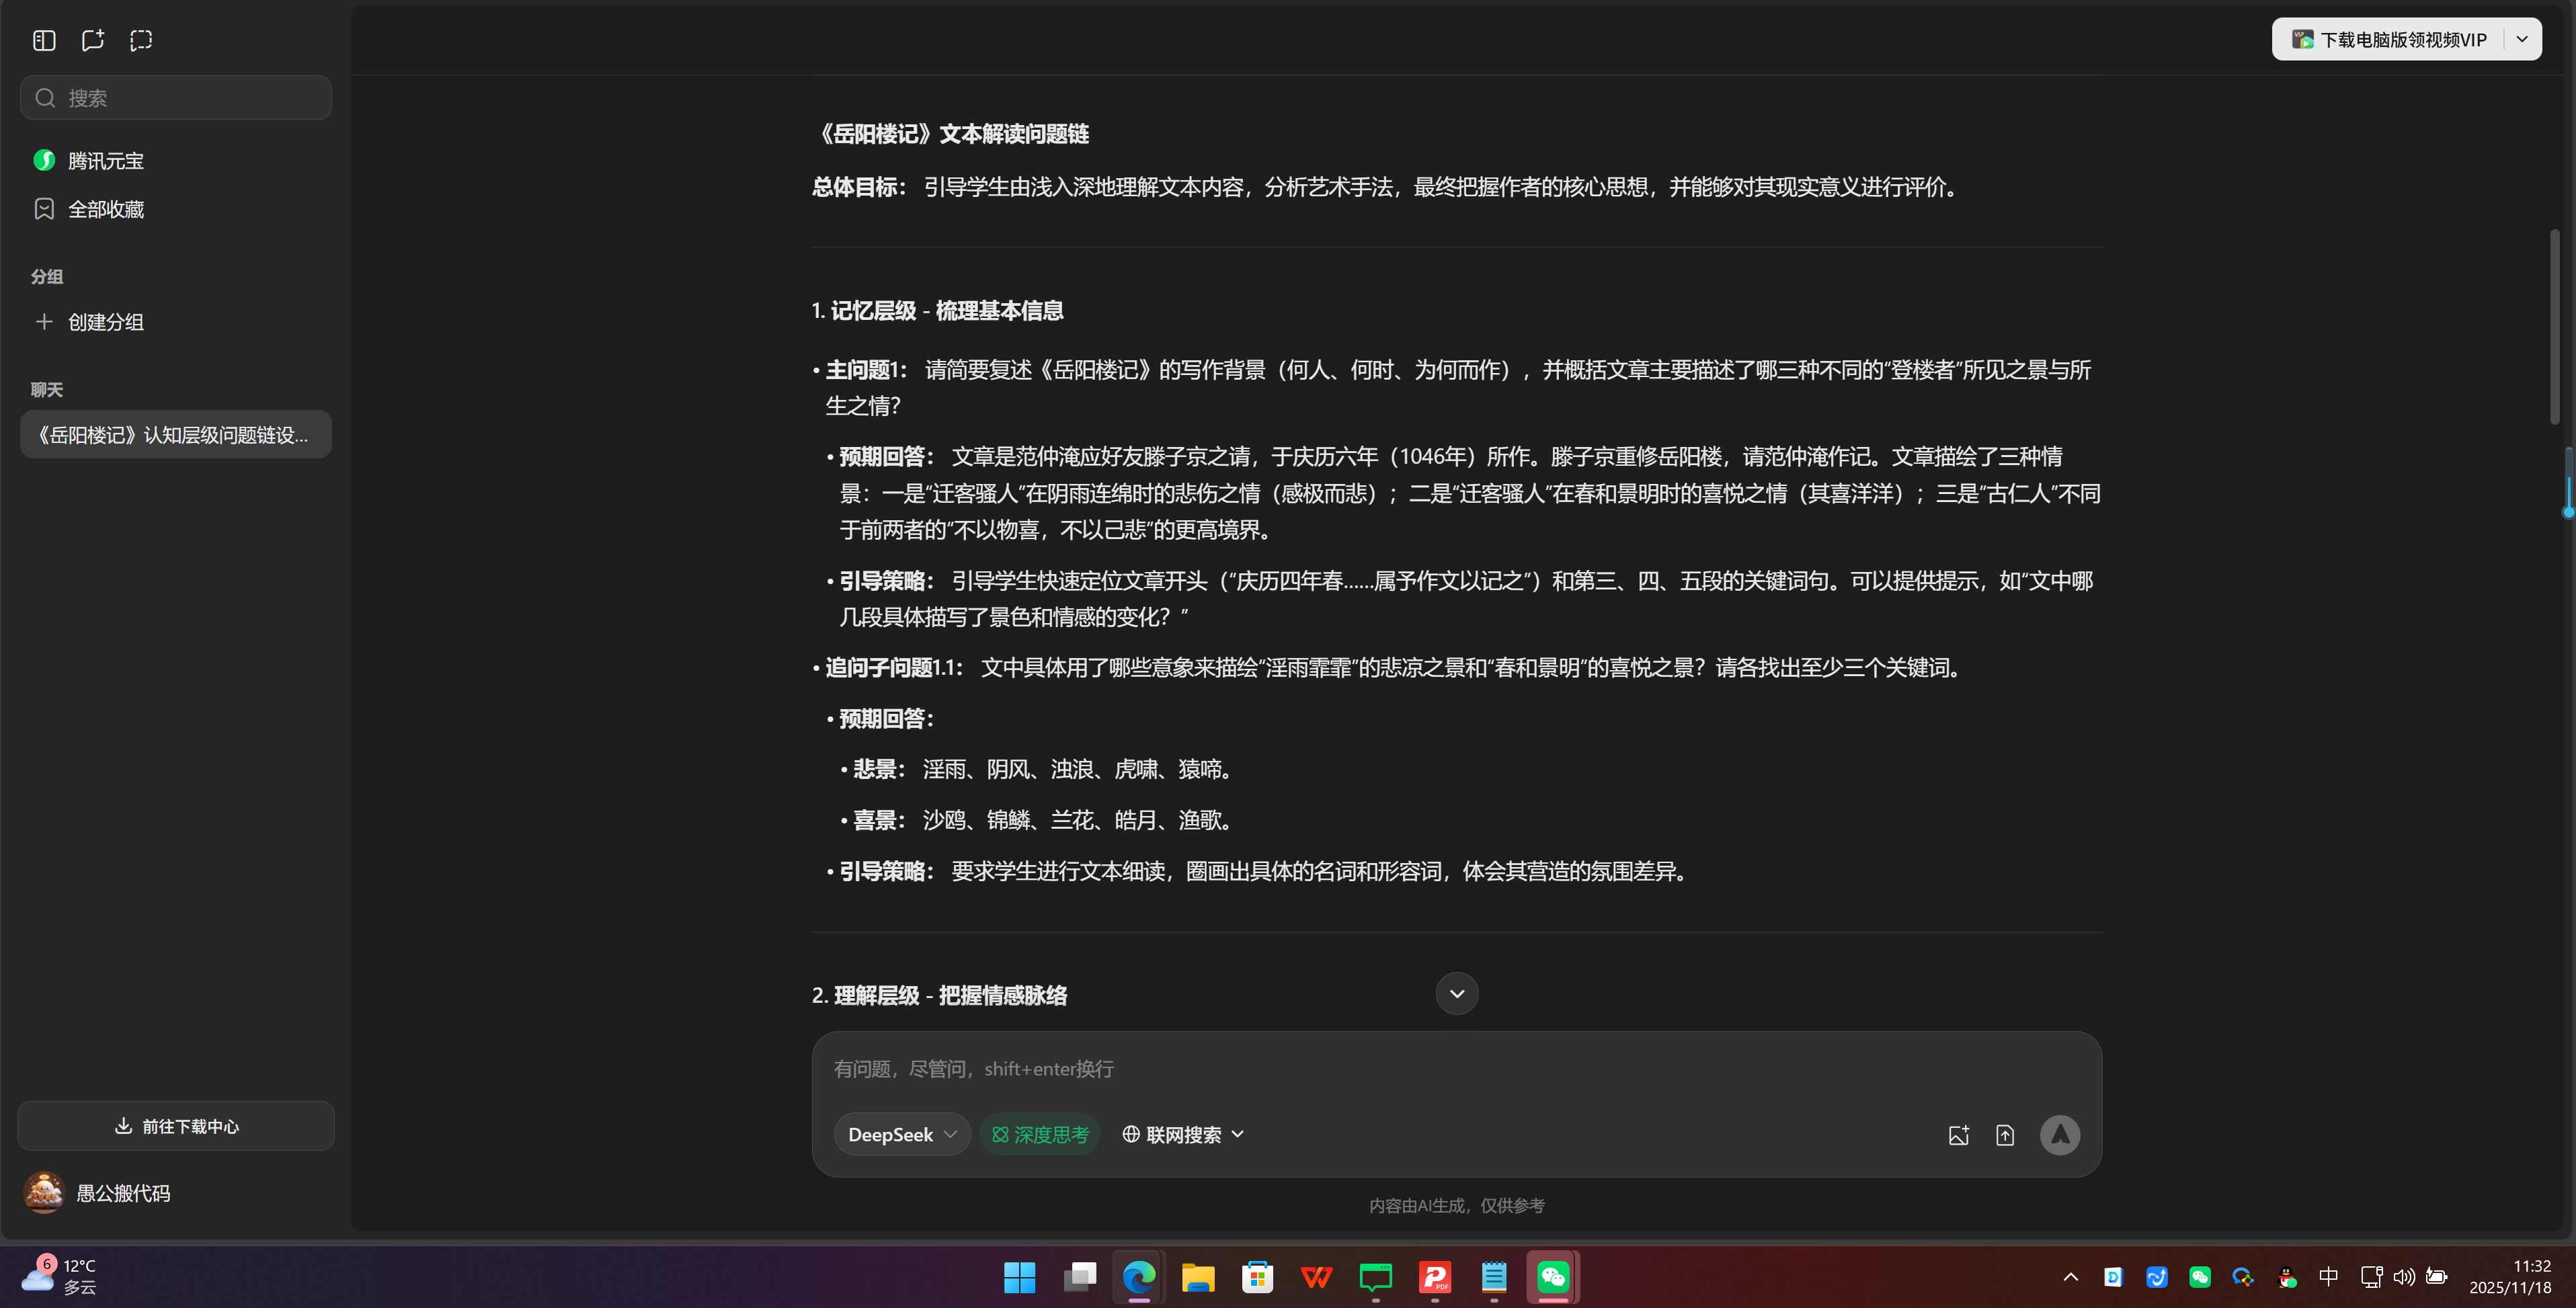Open the DeepSeek model selector dropdown

click(901, 1134)
